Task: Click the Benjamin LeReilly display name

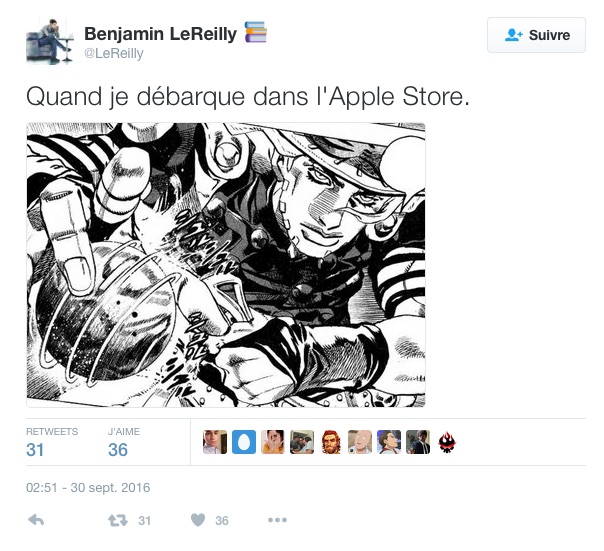Action: 160,34
